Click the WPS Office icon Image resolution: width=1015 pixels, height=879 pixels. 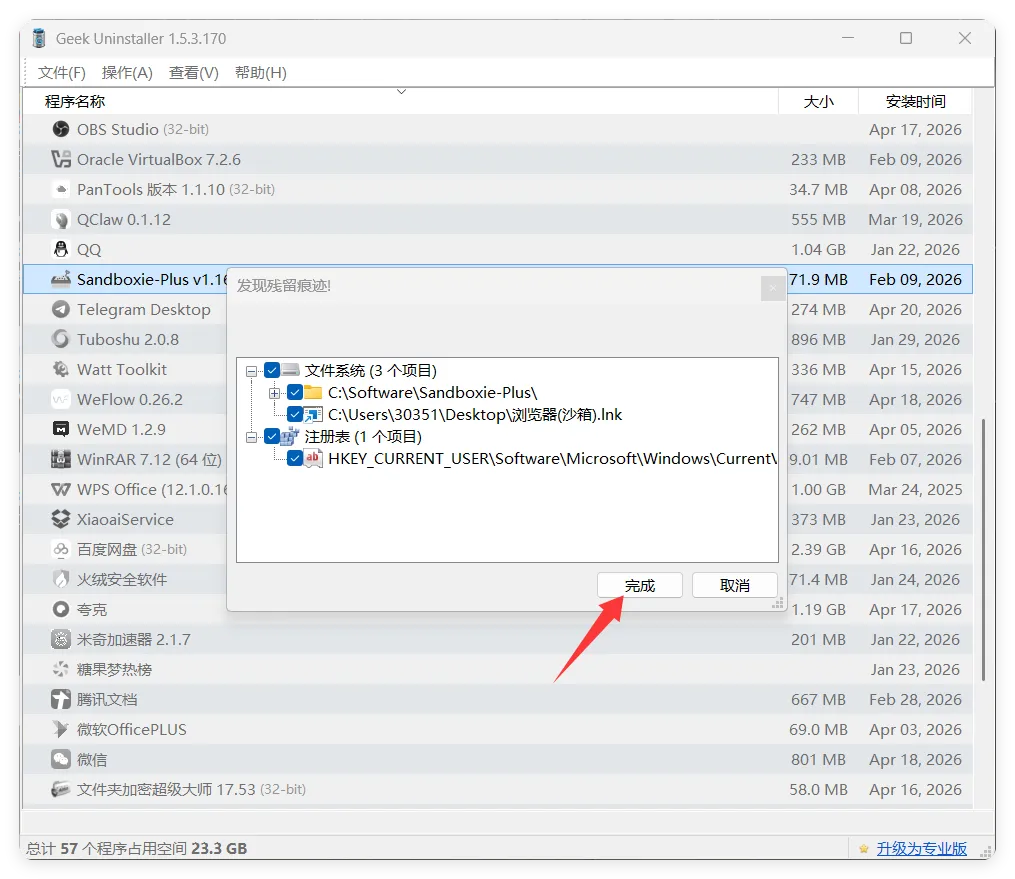tap(61, 489)
